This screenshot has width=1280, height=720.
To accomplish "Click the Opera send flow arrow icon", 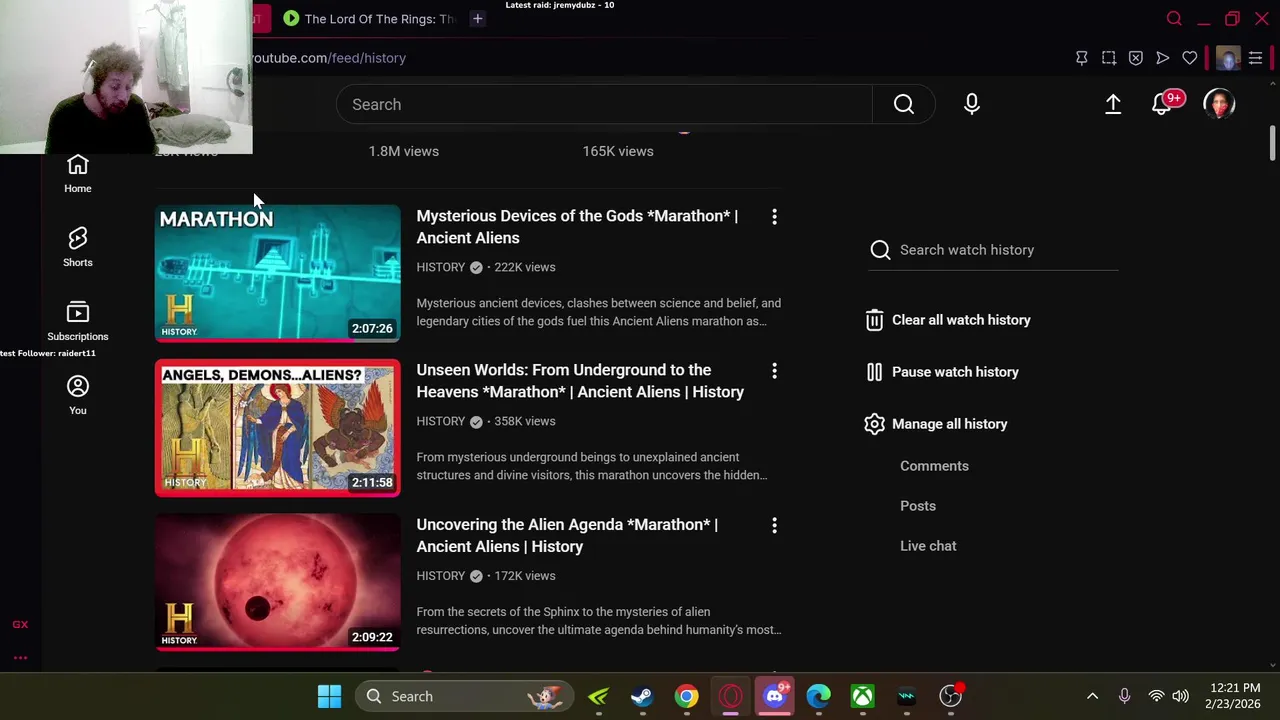I will click(x=1163, y=58).
